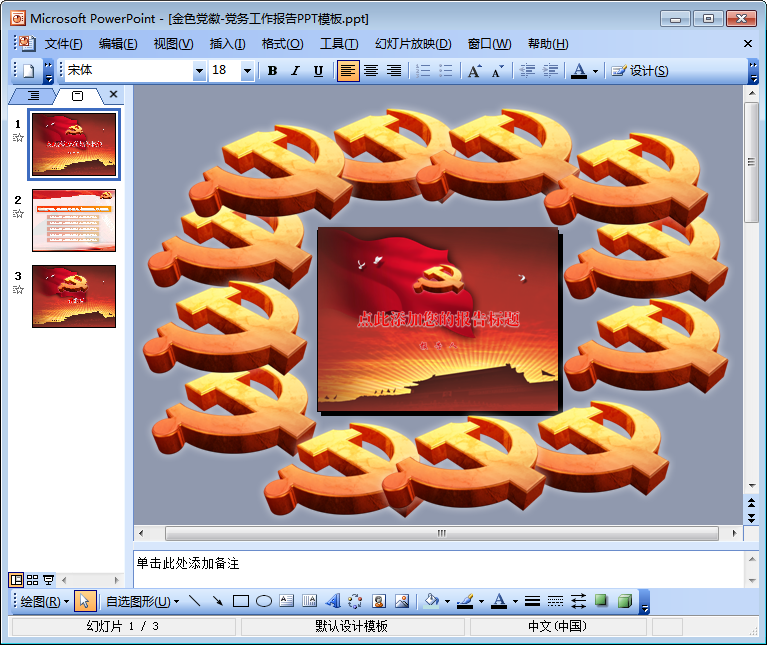Increase font size

point(474,71)
